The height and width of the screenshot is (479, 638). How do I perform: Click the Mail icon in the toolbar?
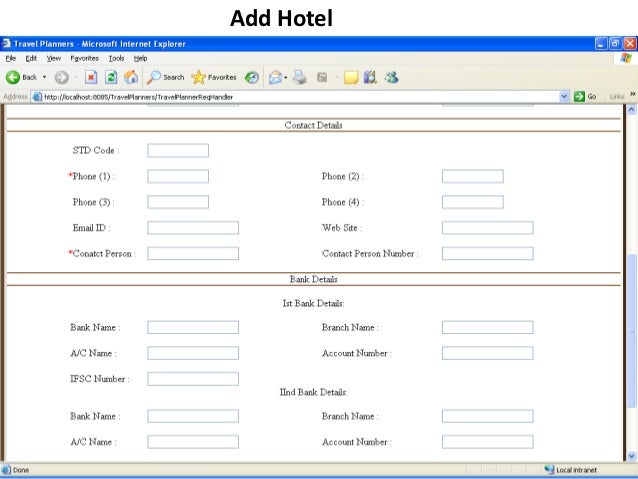tap(275, 77)
